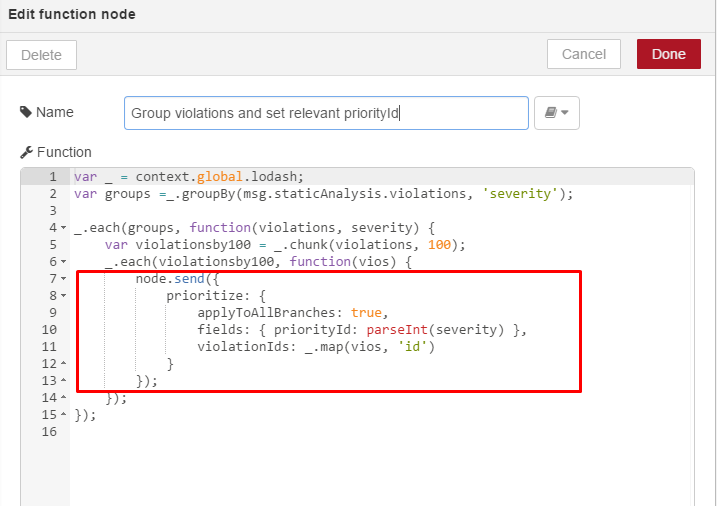Collapse code fold arrow on line 6
This screenshot has height=506, width=717.
pos(64,262)
